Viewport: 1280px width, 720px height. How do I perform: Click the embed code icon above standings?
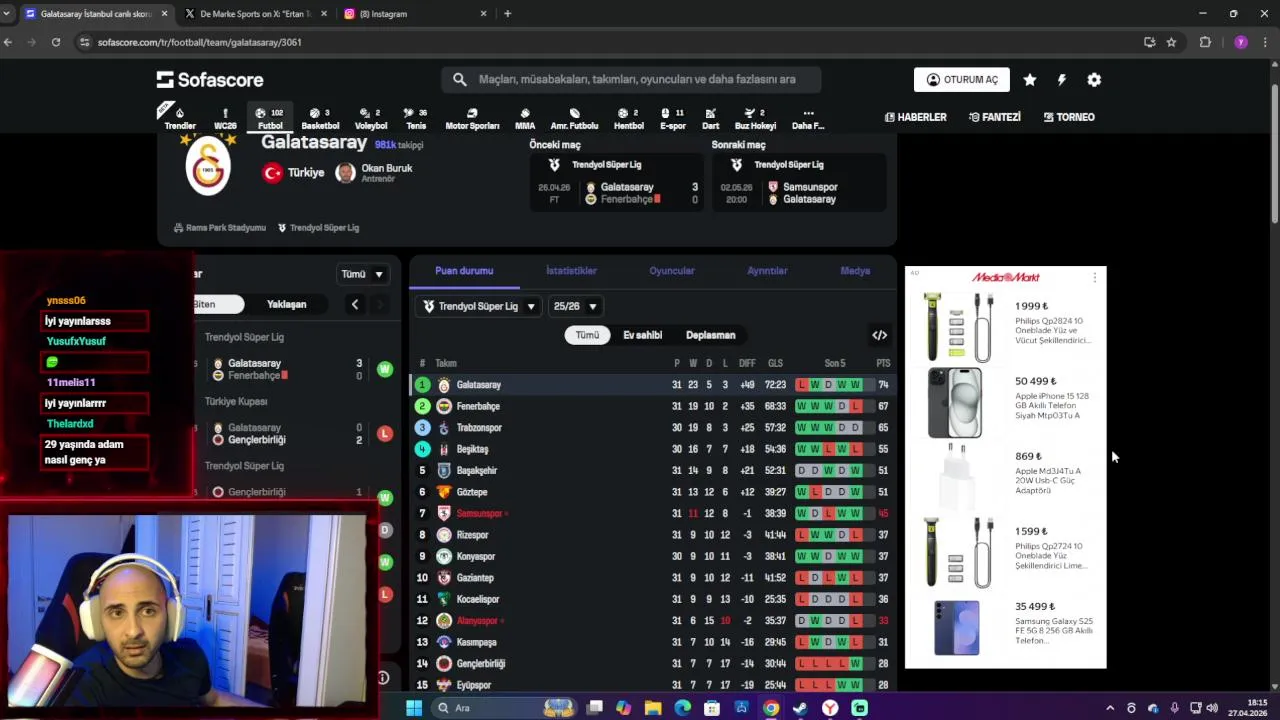[879, 335]
